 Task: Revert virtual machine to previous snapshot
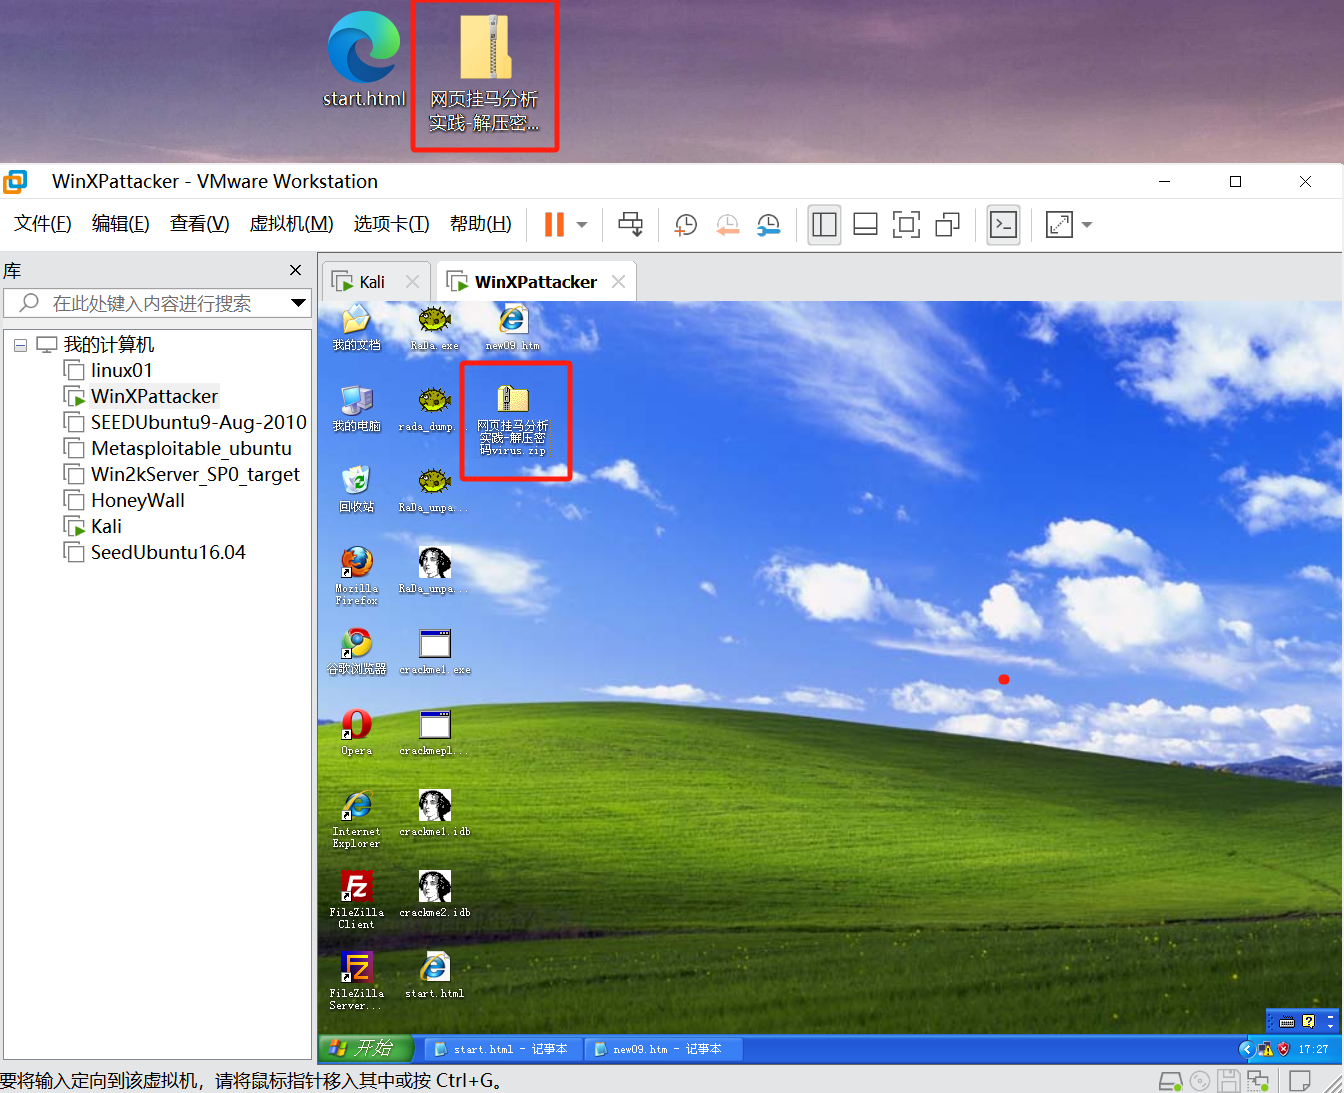tap(727, 225)
